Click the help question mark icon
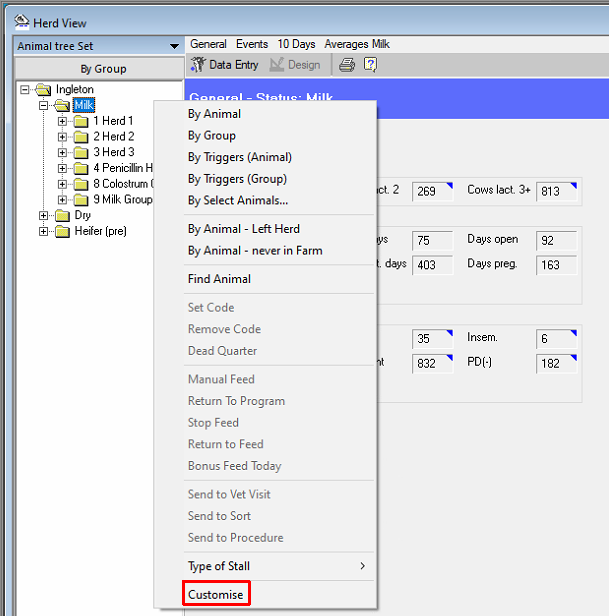This screenshot has width=609, height=616. tap(370, 65)
